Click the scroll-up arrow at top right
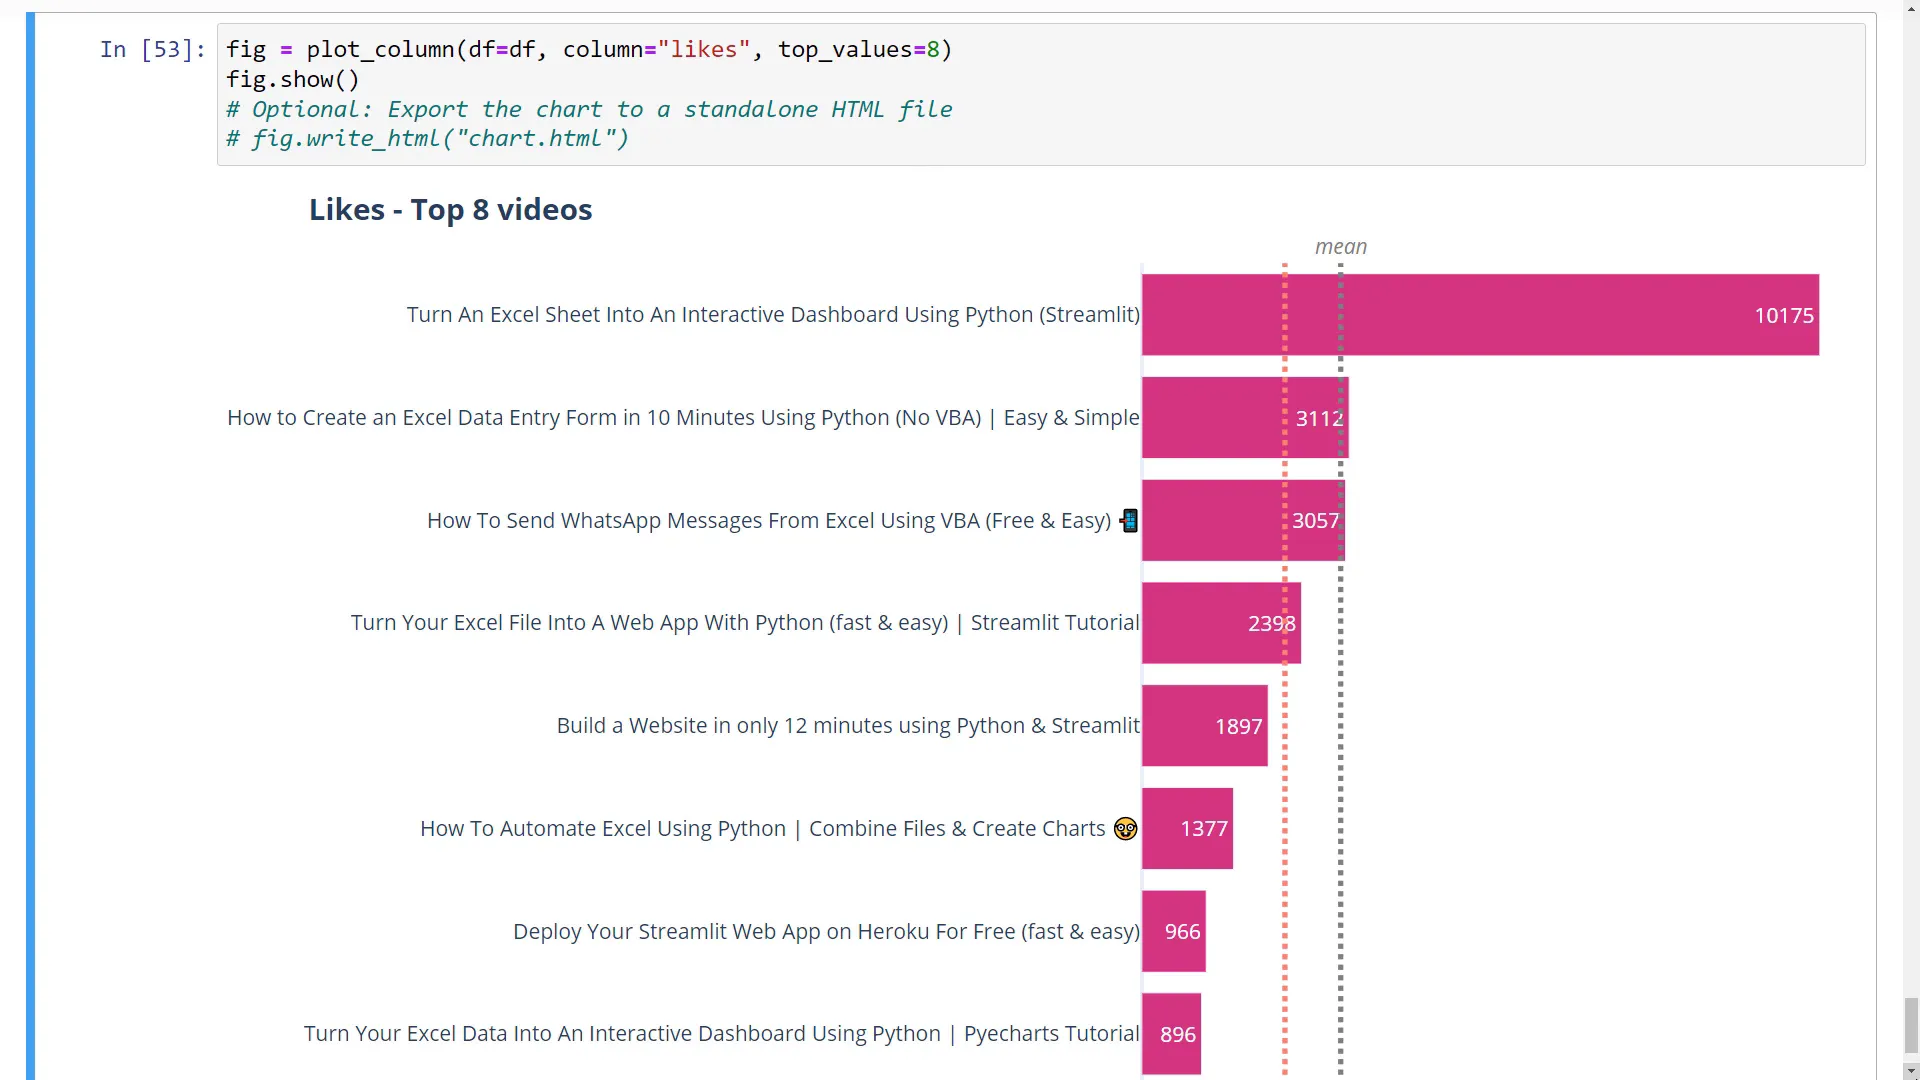The image size is (1920, 1080). 1909,8
